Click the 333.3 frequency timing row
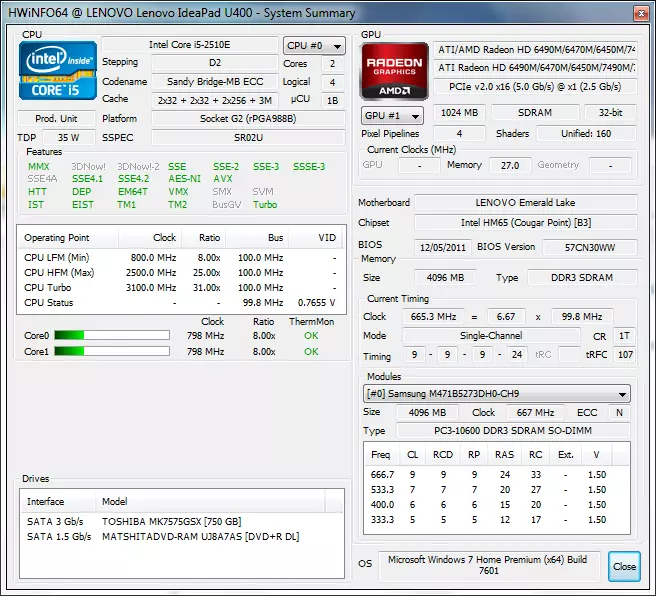 pos(497,520)
